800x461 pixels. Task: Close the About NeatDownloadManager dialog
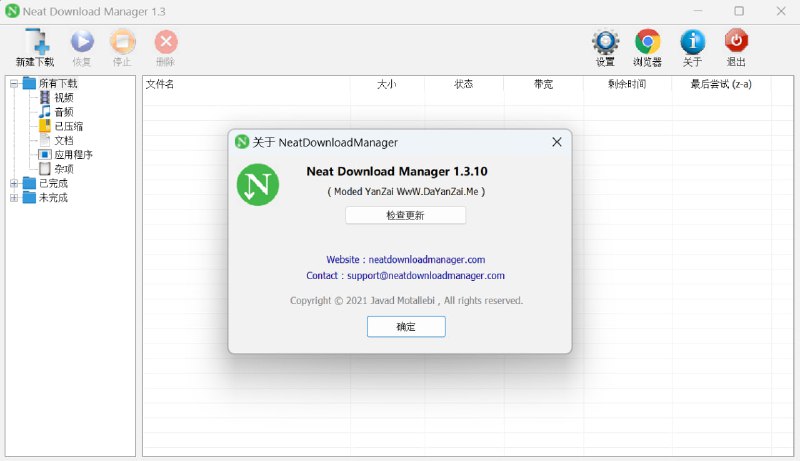pyautogui.click(x=557, y=142)
